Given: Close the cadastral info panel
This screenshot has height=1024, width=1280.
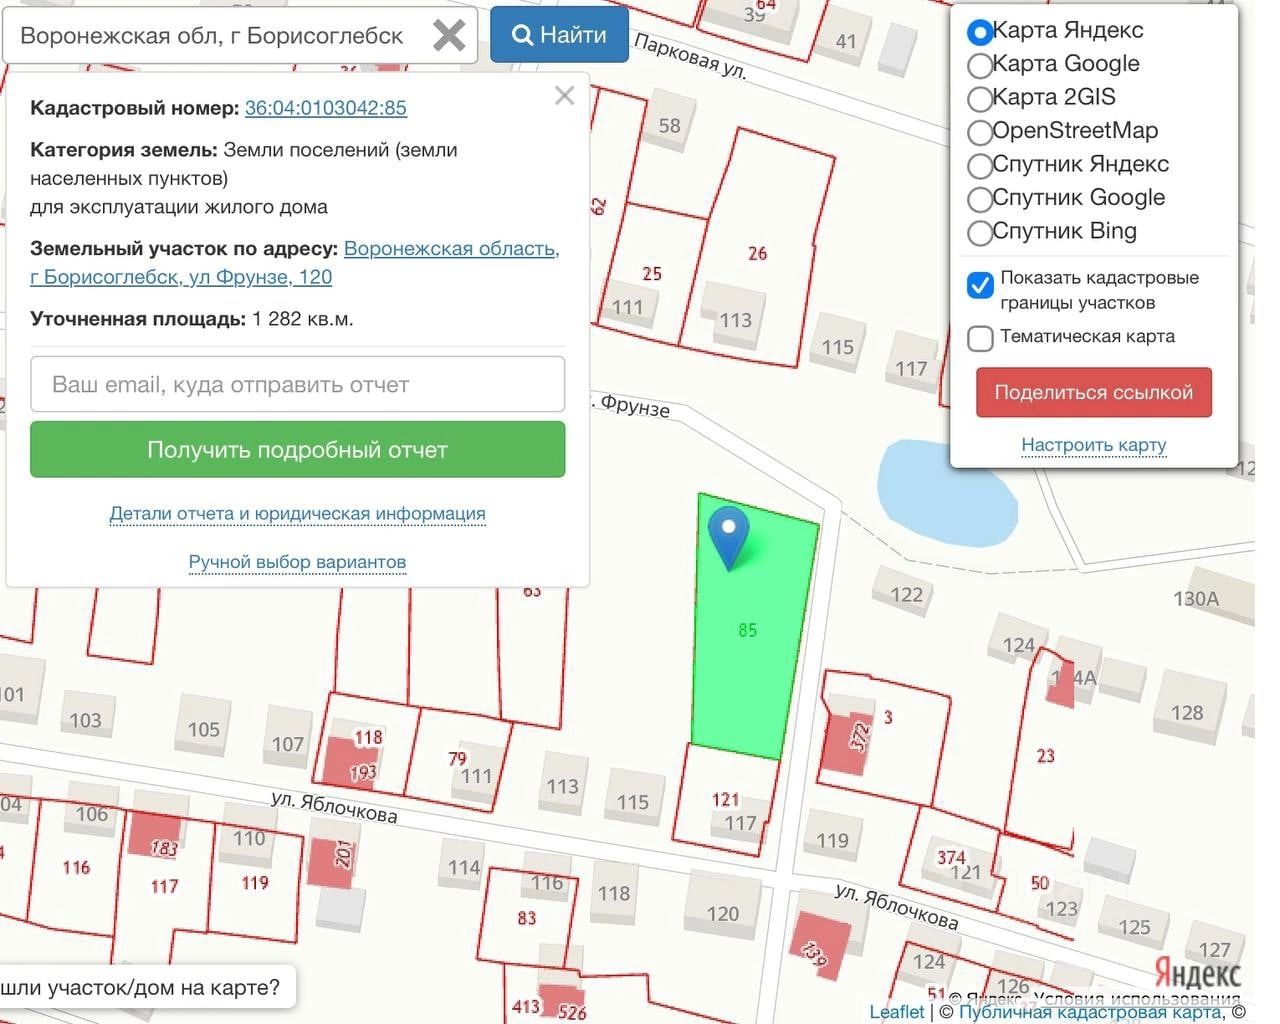Looking at the screenshot, I should point(564,95).
